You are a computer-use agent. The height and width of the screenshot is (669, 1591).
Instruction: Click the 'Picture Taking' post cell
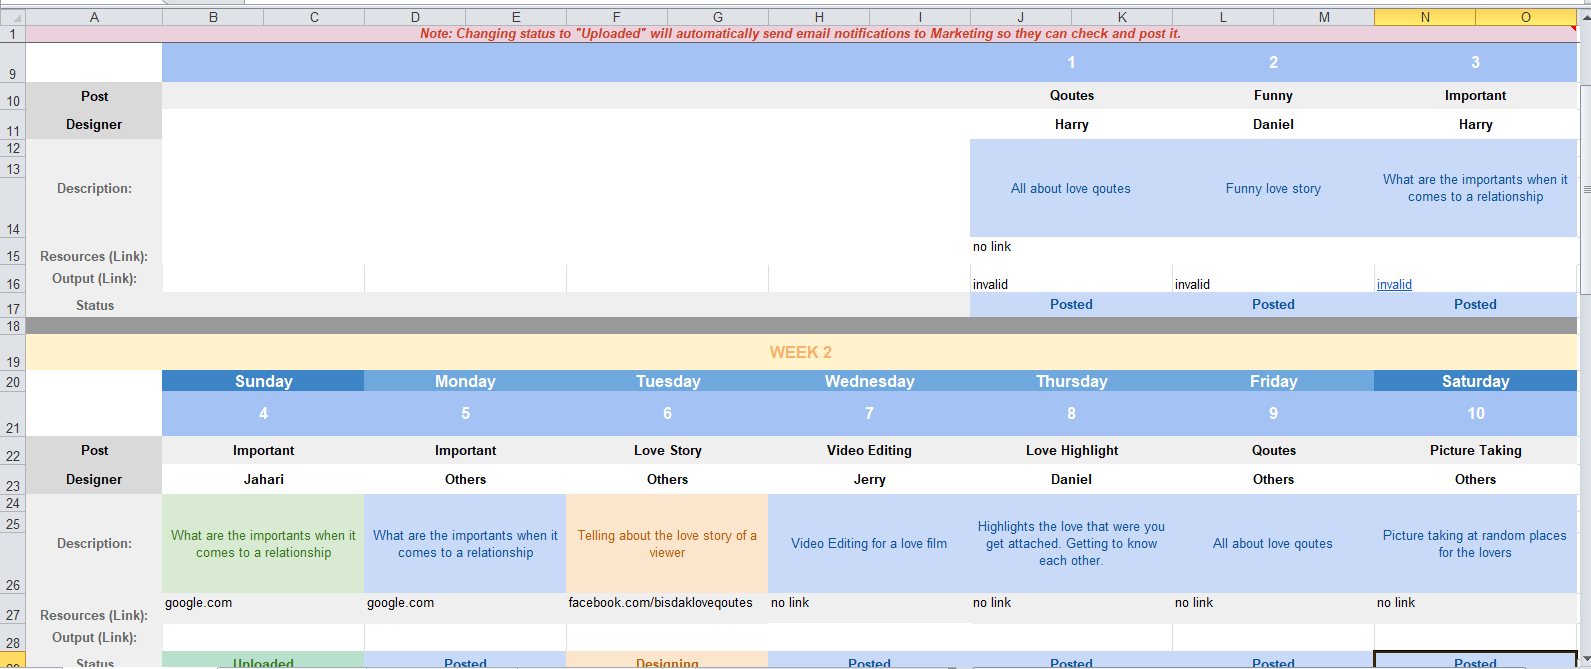click(x=1475, y=451)
